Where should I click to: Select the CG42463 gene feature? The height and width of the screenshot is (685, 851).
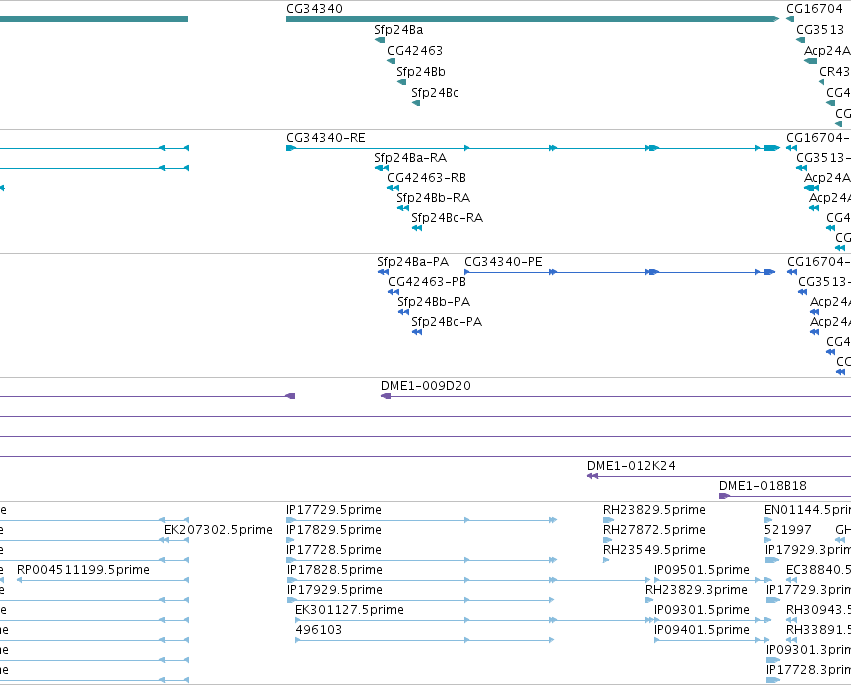tap(391, 61)
